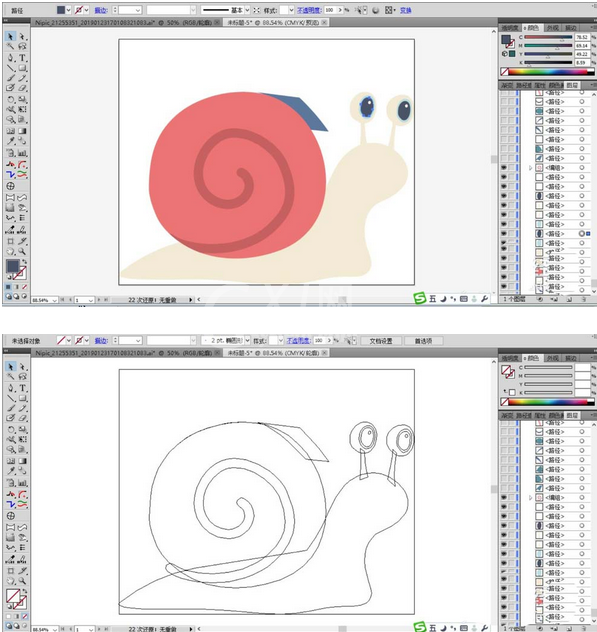597x632 pixels.
Task: Click the targeted circle of the highlighted path layer
Action: pyautogui.click(x=582, y=233)
